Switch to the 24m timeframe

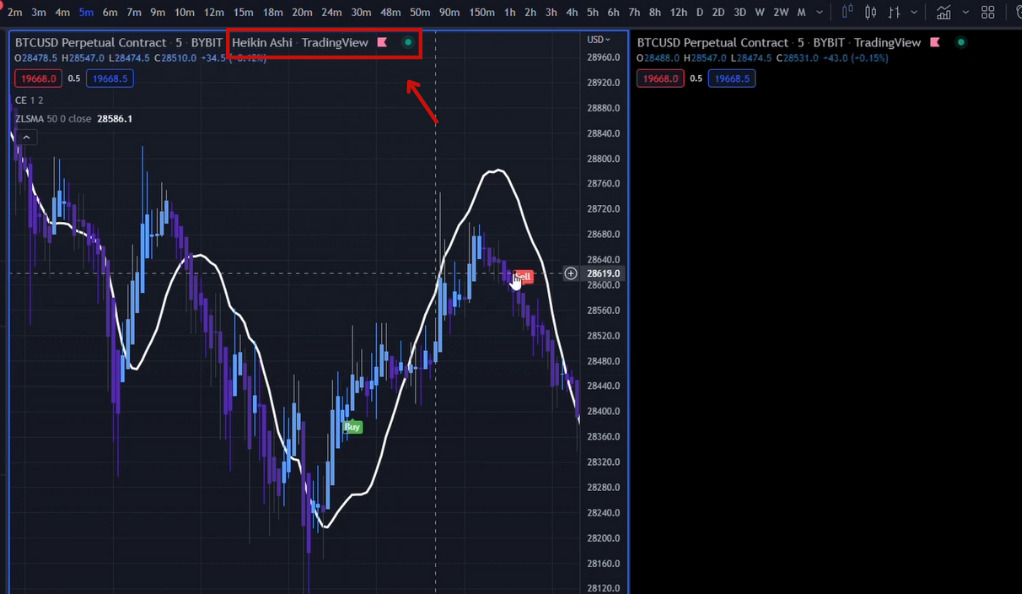pos(331,12)
